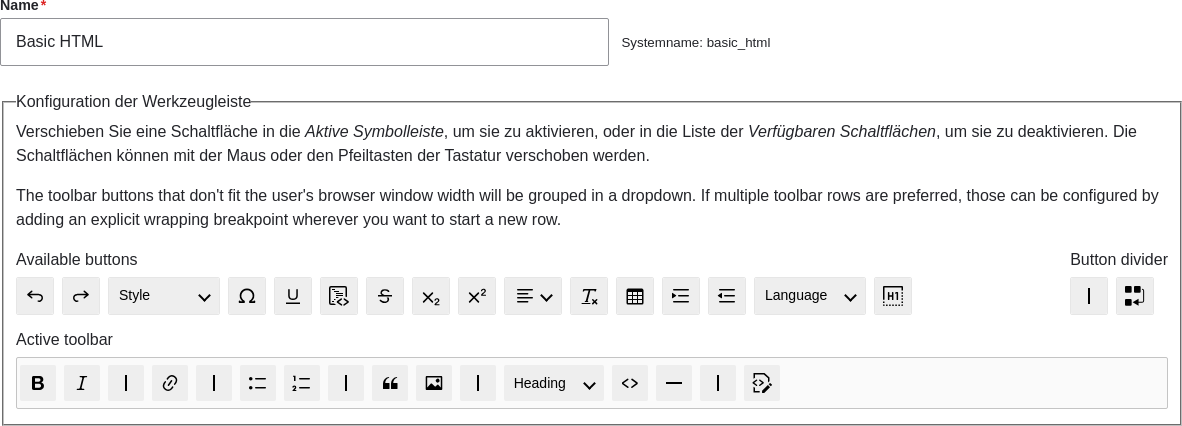Select the Bold button in active toolbar
Image resolution: width=1182 pixels, height=426 pixels.
[x=38, y=383]
